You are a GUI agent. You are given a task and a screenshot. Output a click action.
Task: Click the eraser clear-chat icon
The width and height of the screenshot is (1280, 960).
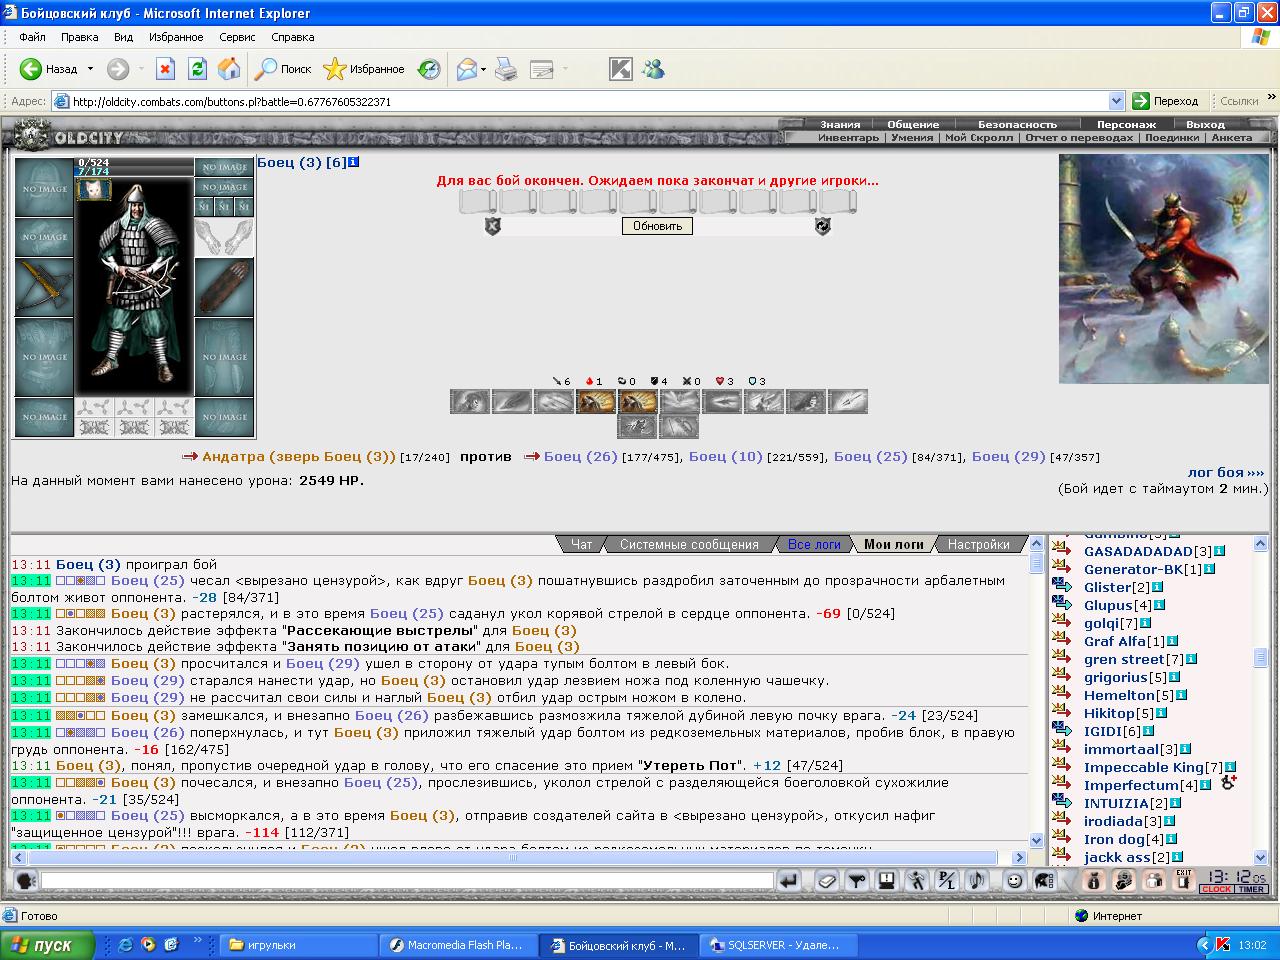(826, 881)
